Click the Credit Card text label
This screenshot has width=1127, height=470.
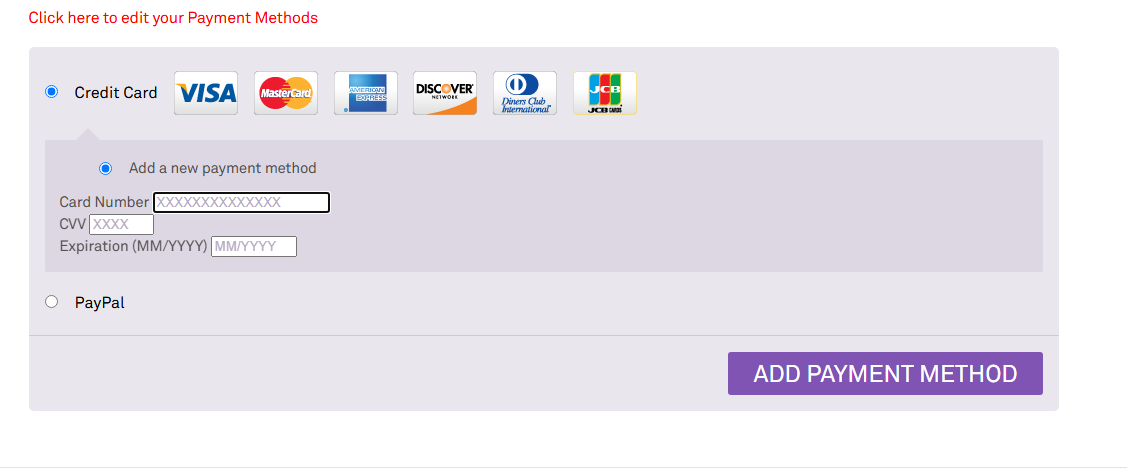click(116, 93)
